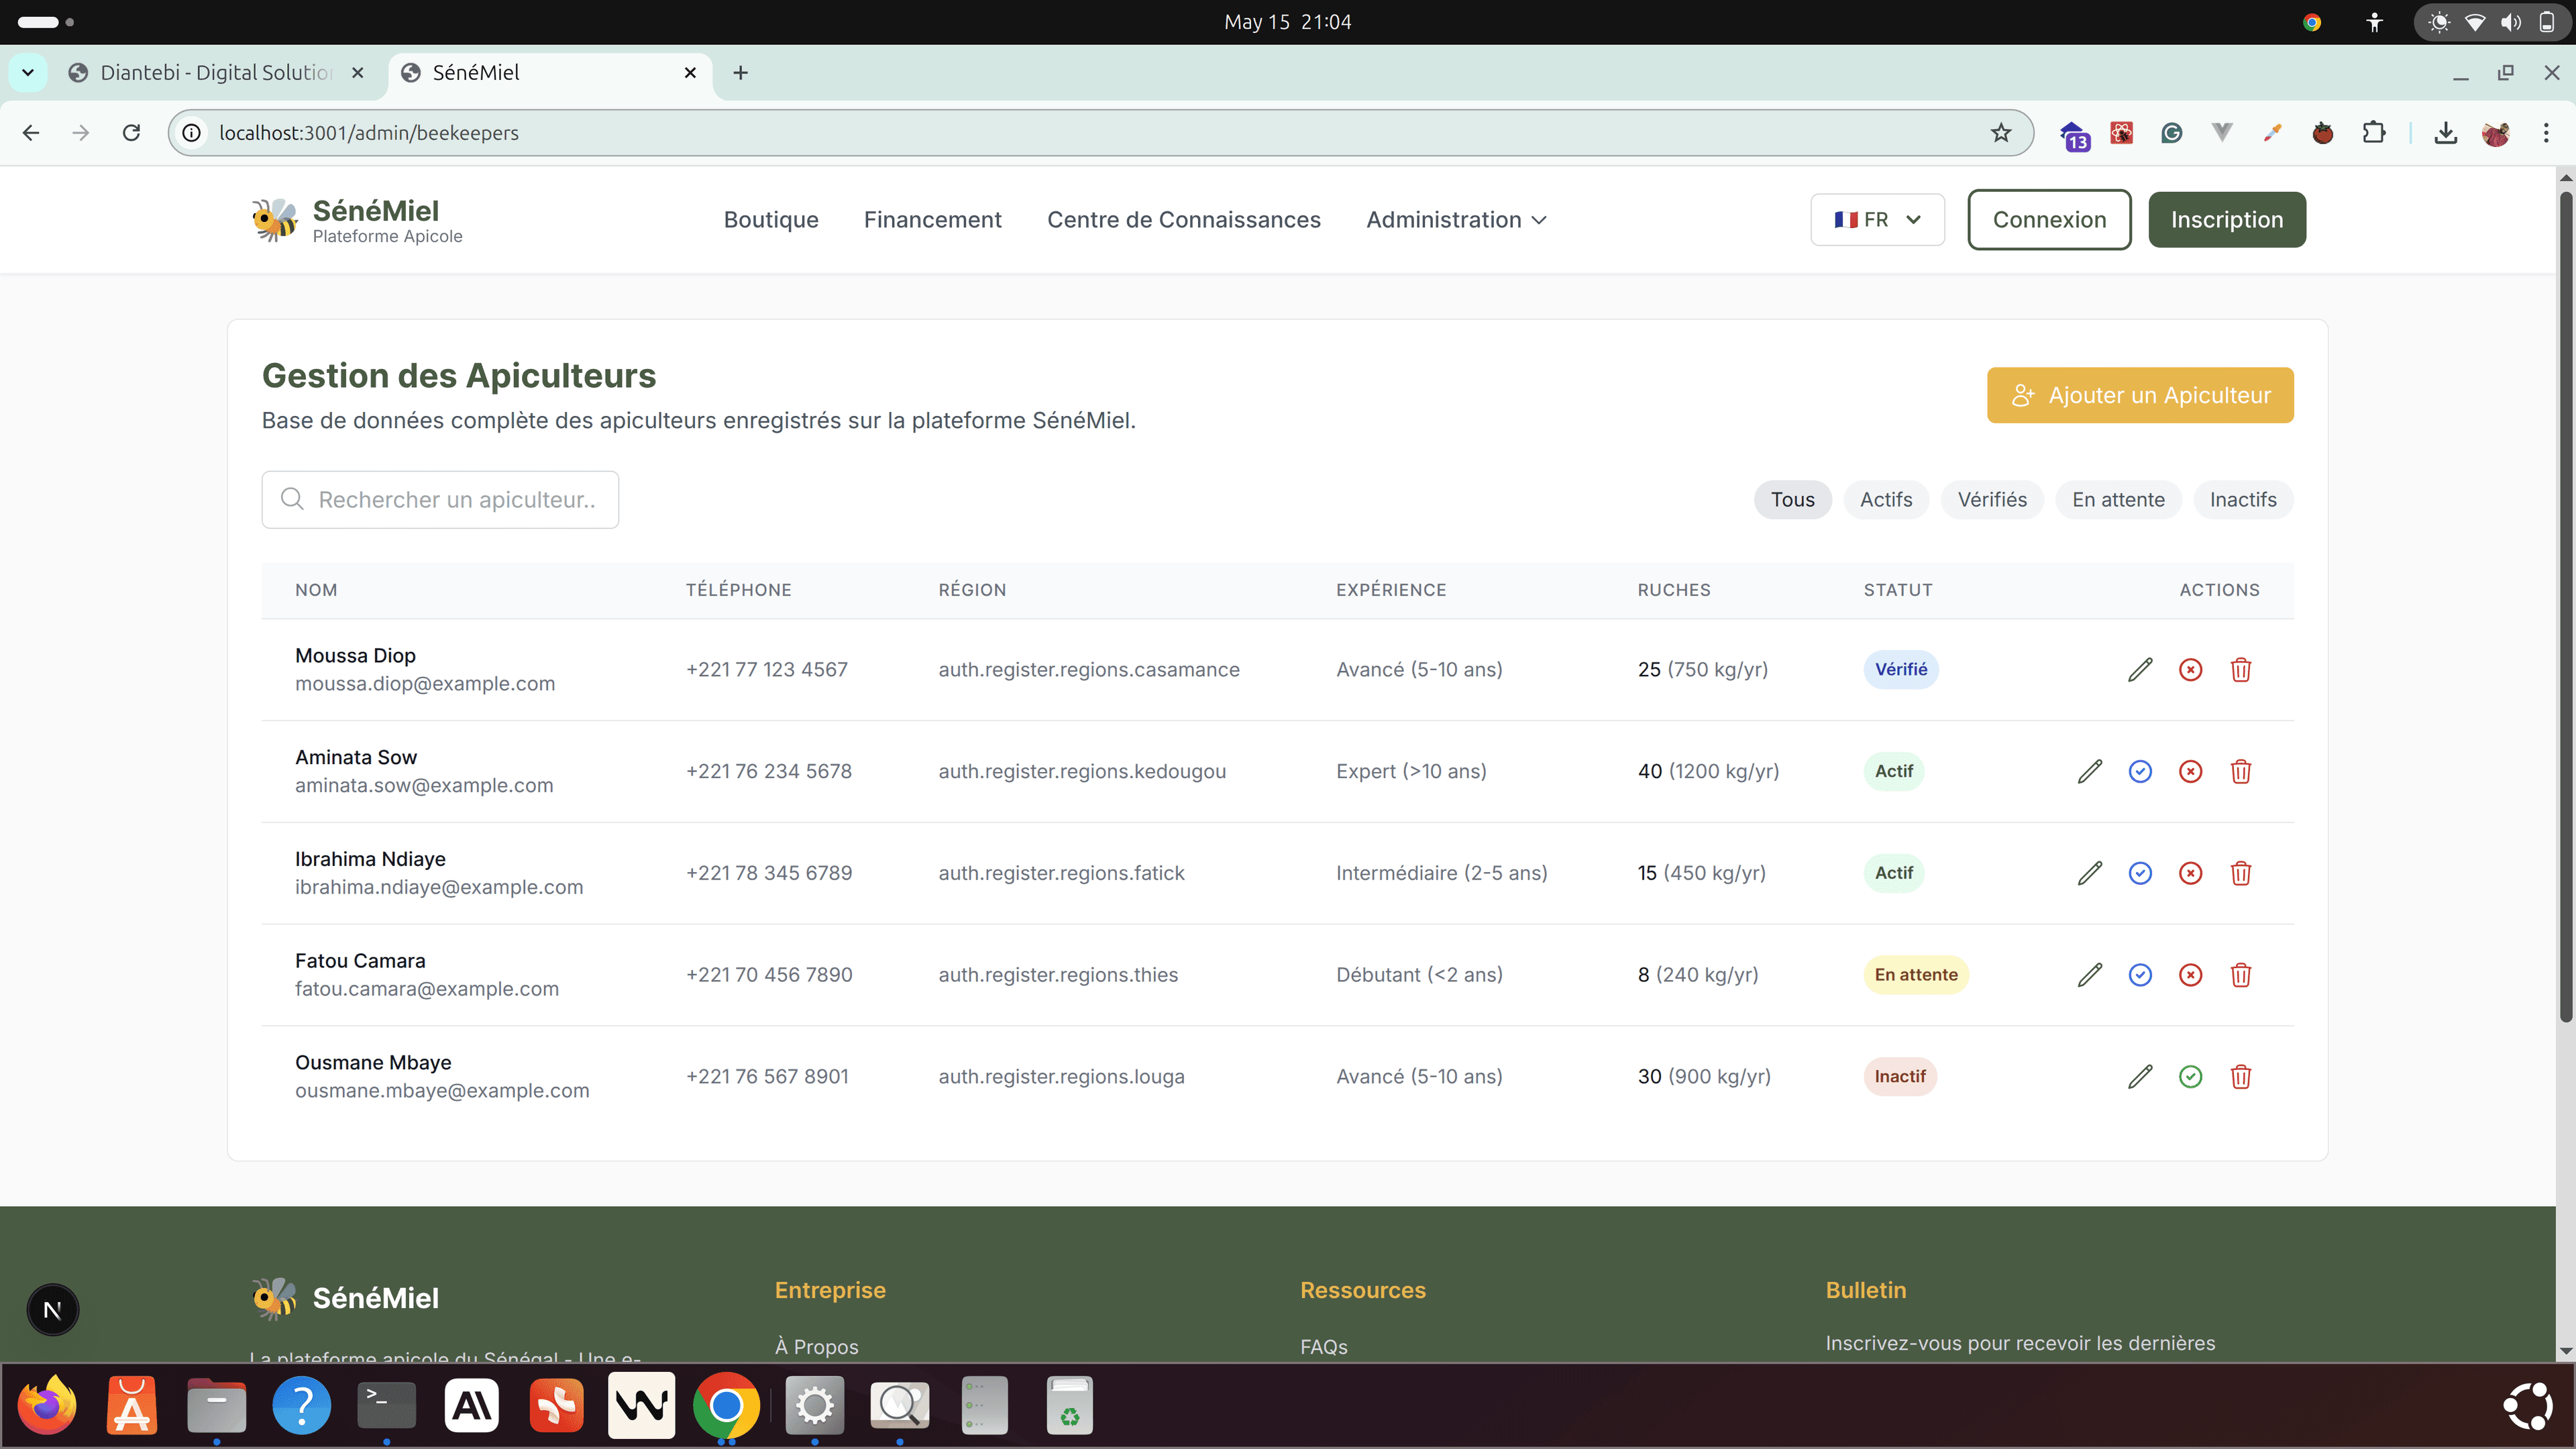Bookmark this page with the star icon
Image resolution: width=2576 pixels, height=1449 pixels.
[x=2000, y=133]
